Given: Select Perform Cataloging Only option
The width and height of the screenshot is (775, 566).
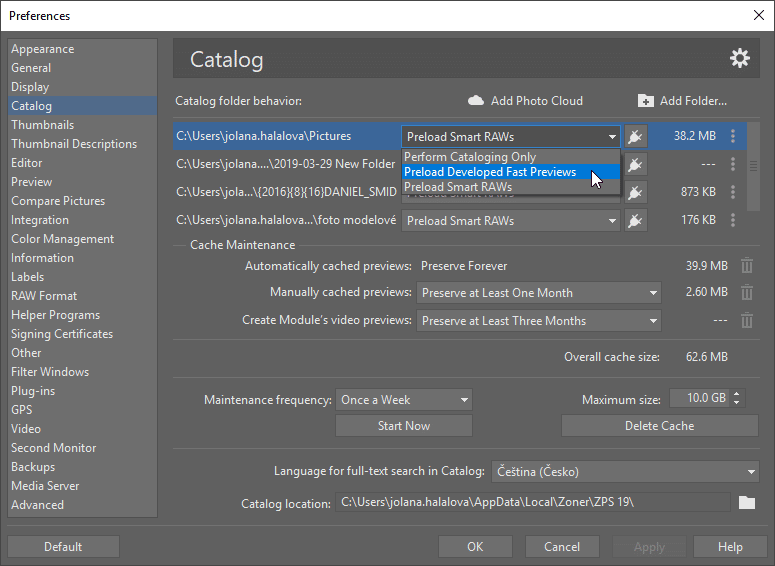Looking at the screenshot, I should [511, 157].
